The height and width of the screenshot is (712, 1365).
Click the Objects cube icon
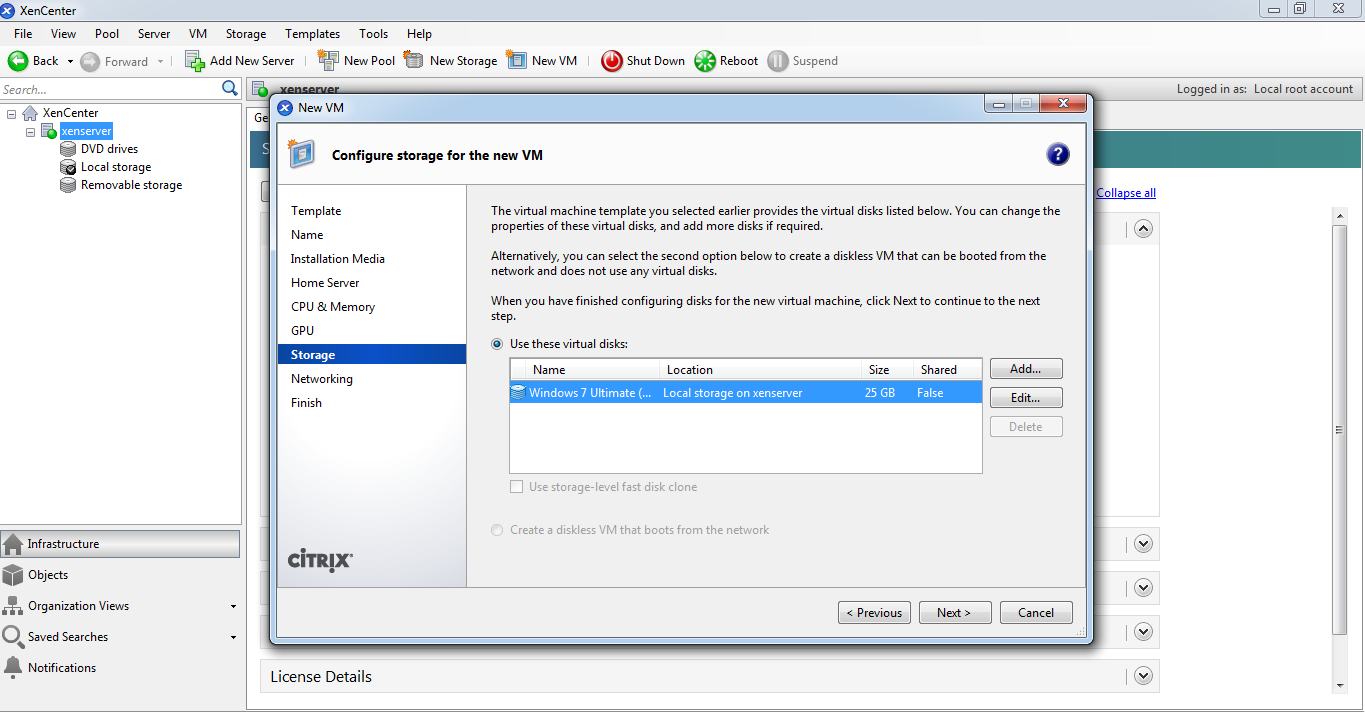pyautogui.click(x=13, y=575)
